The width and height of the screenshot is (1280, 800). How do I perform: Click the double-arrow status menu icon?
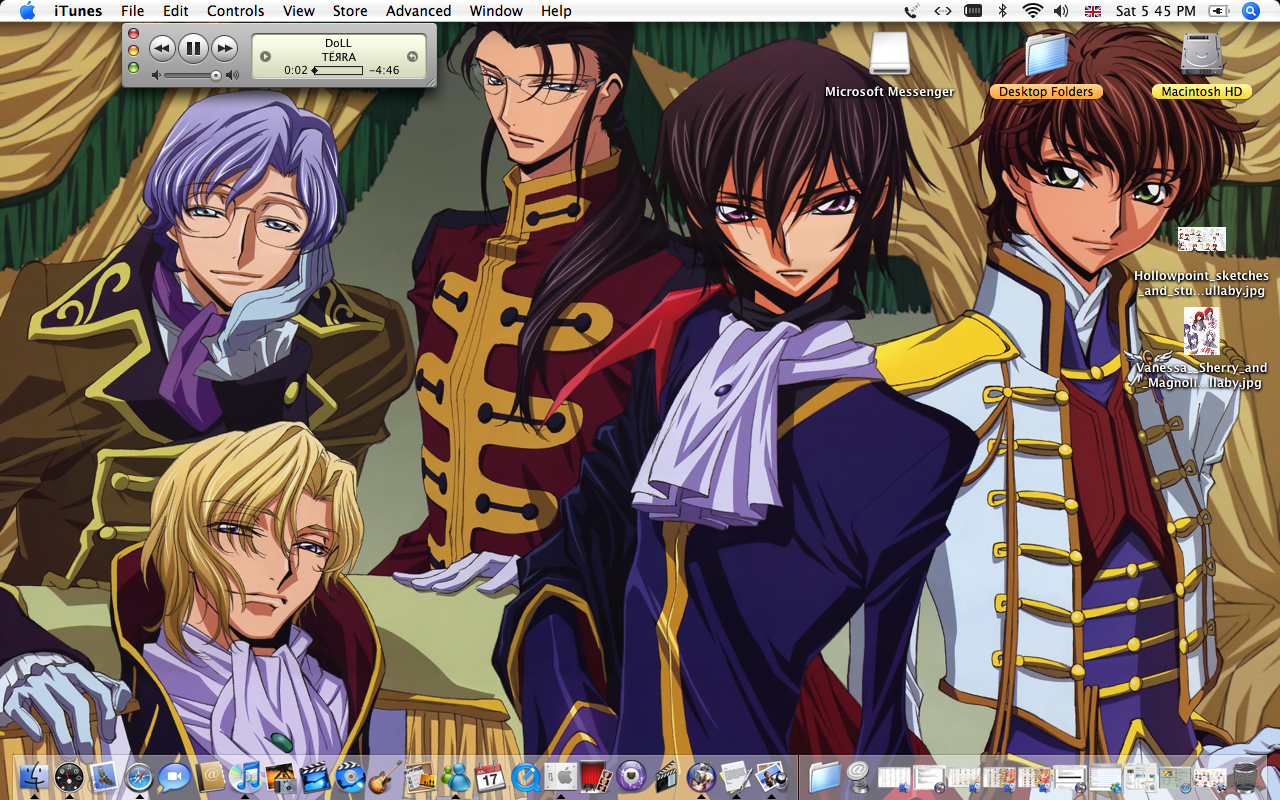[x=942, y=11]
